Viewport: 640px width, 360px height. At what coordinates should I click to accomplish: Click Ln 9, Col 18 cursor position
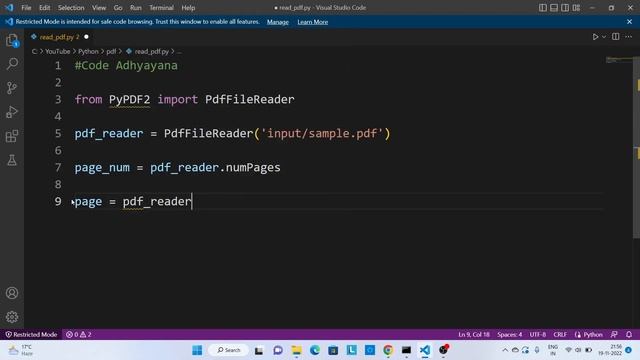click(474, 334)
